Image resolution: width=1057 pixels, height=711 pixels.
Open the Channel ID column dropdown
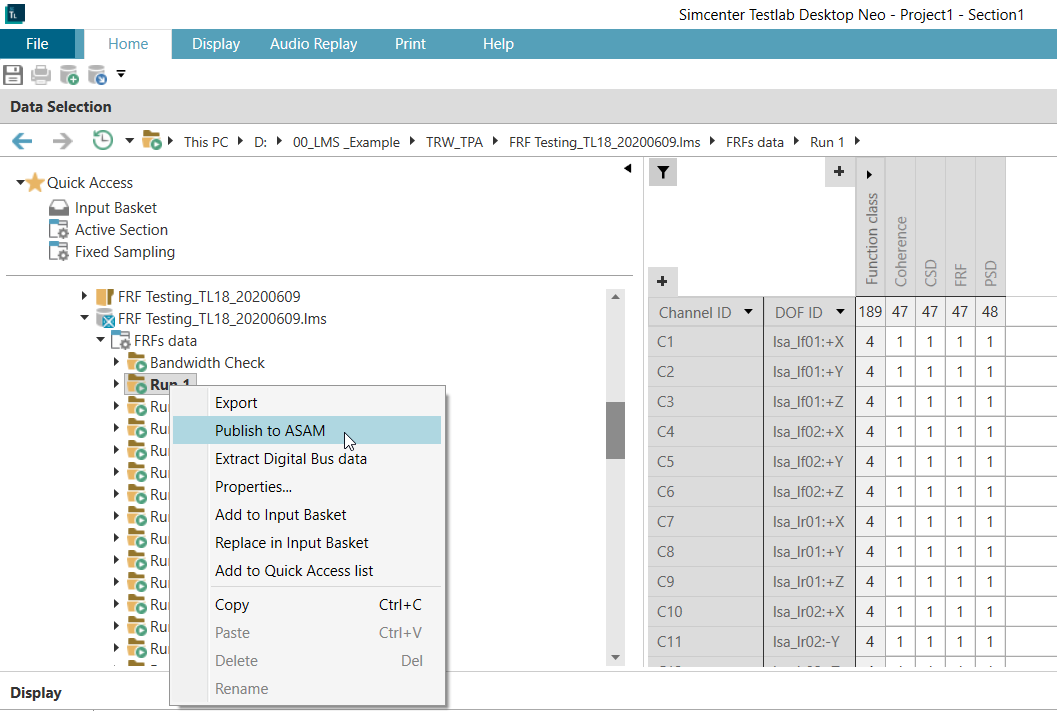click(748, 312)
